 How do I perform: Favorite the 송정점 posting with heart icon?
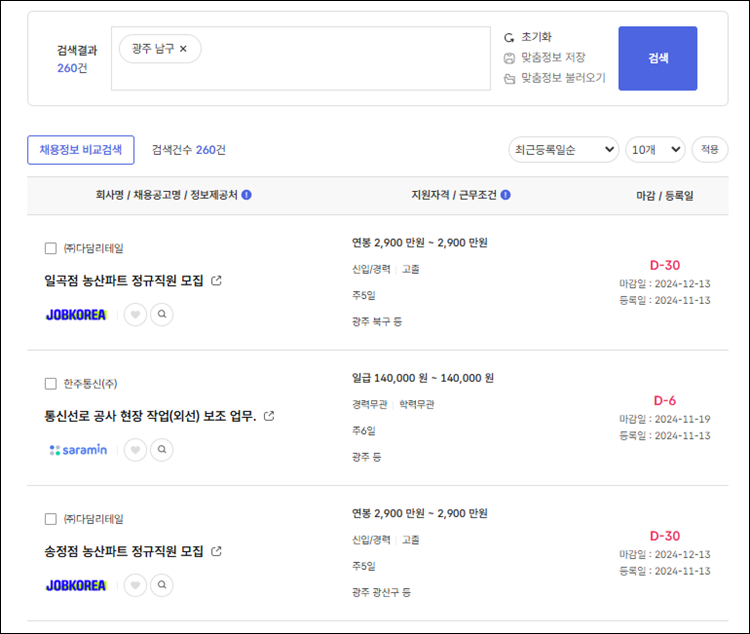135,585
